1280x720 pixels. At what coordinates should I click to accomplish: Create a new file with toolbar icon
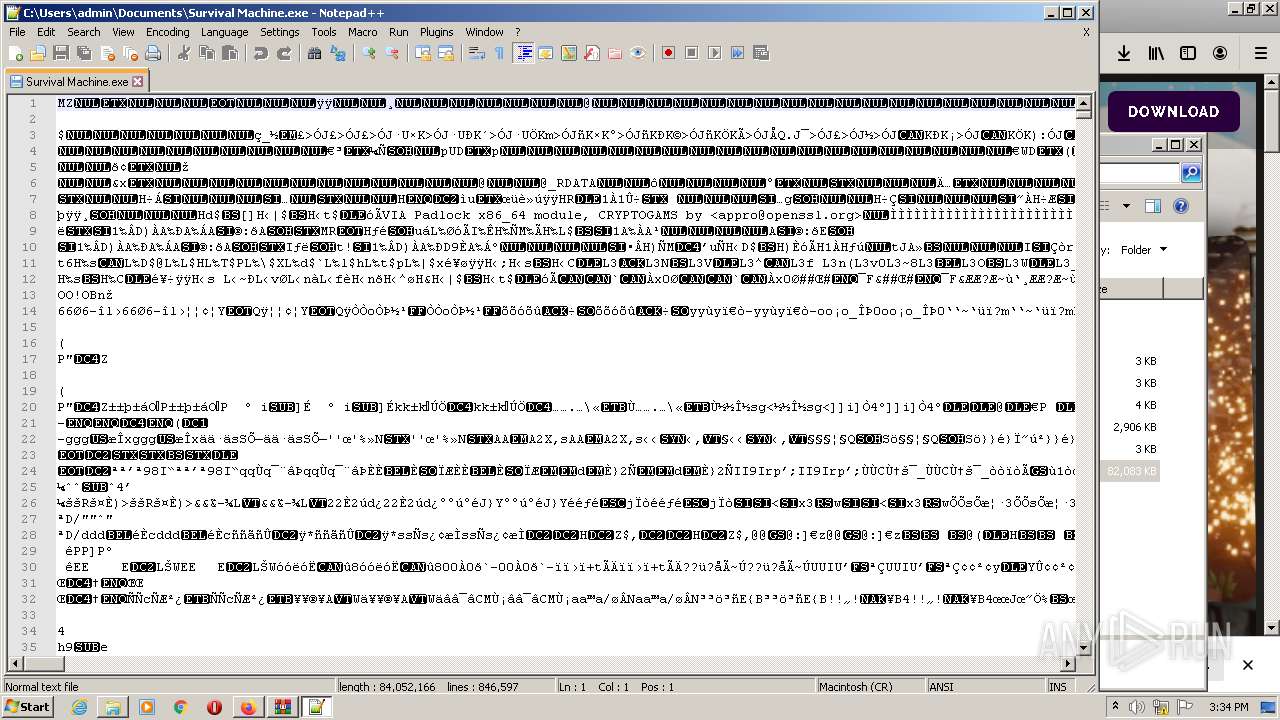pyautogui.click(x=15, y=53)
